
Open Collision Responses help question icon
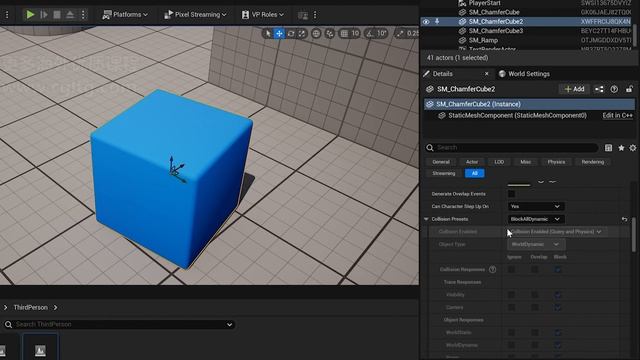point(492,269)
